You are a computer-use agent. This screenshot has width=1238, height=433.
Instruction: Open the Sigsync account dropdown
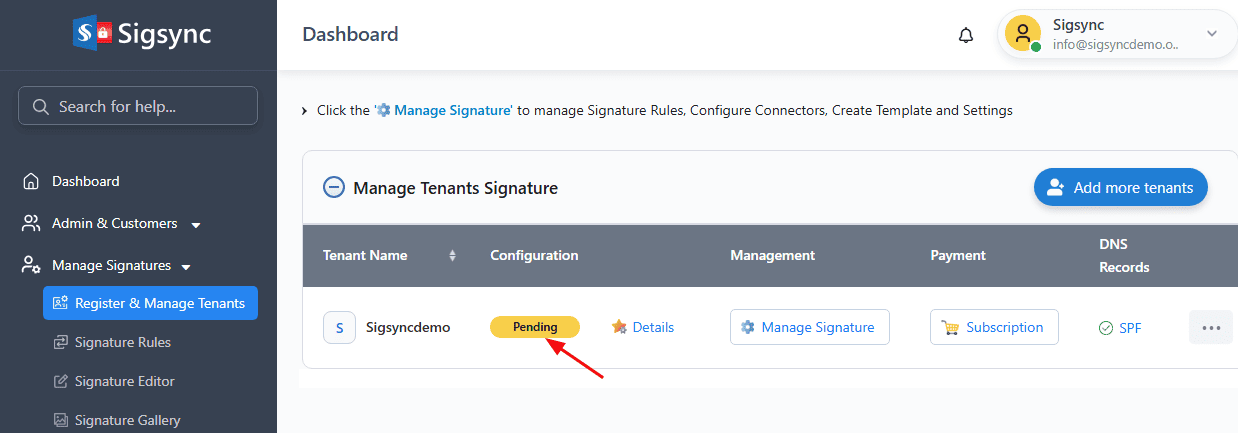point(1212,34)
